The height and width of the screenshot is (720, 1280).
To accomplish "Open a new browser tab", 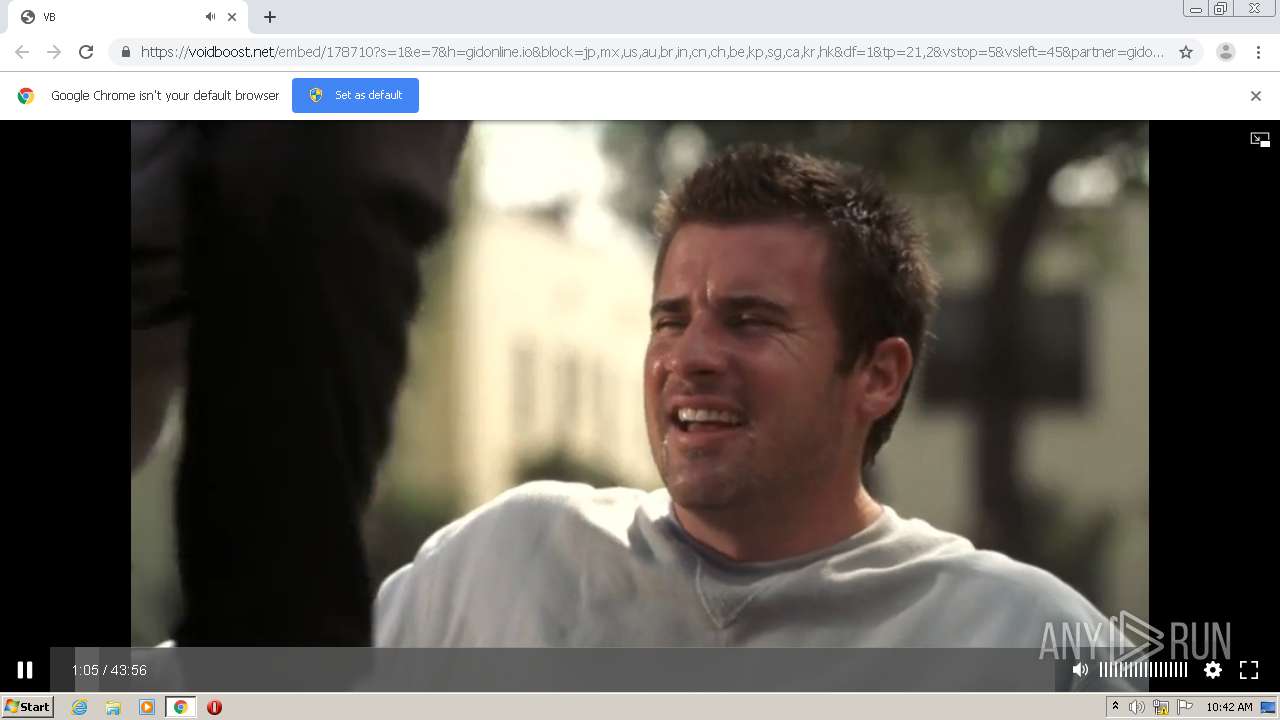I will (x=270, y=17).
